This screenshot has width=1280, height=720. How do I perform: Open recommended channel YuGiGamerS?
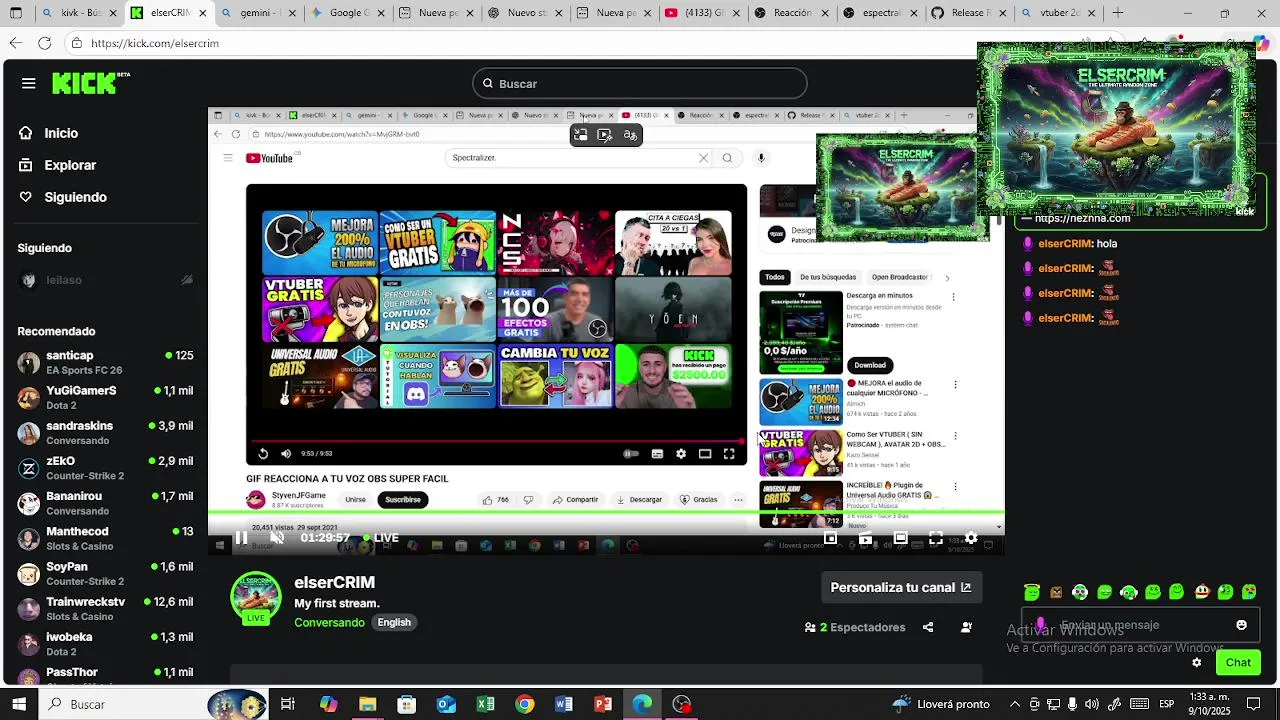(105, 397)
